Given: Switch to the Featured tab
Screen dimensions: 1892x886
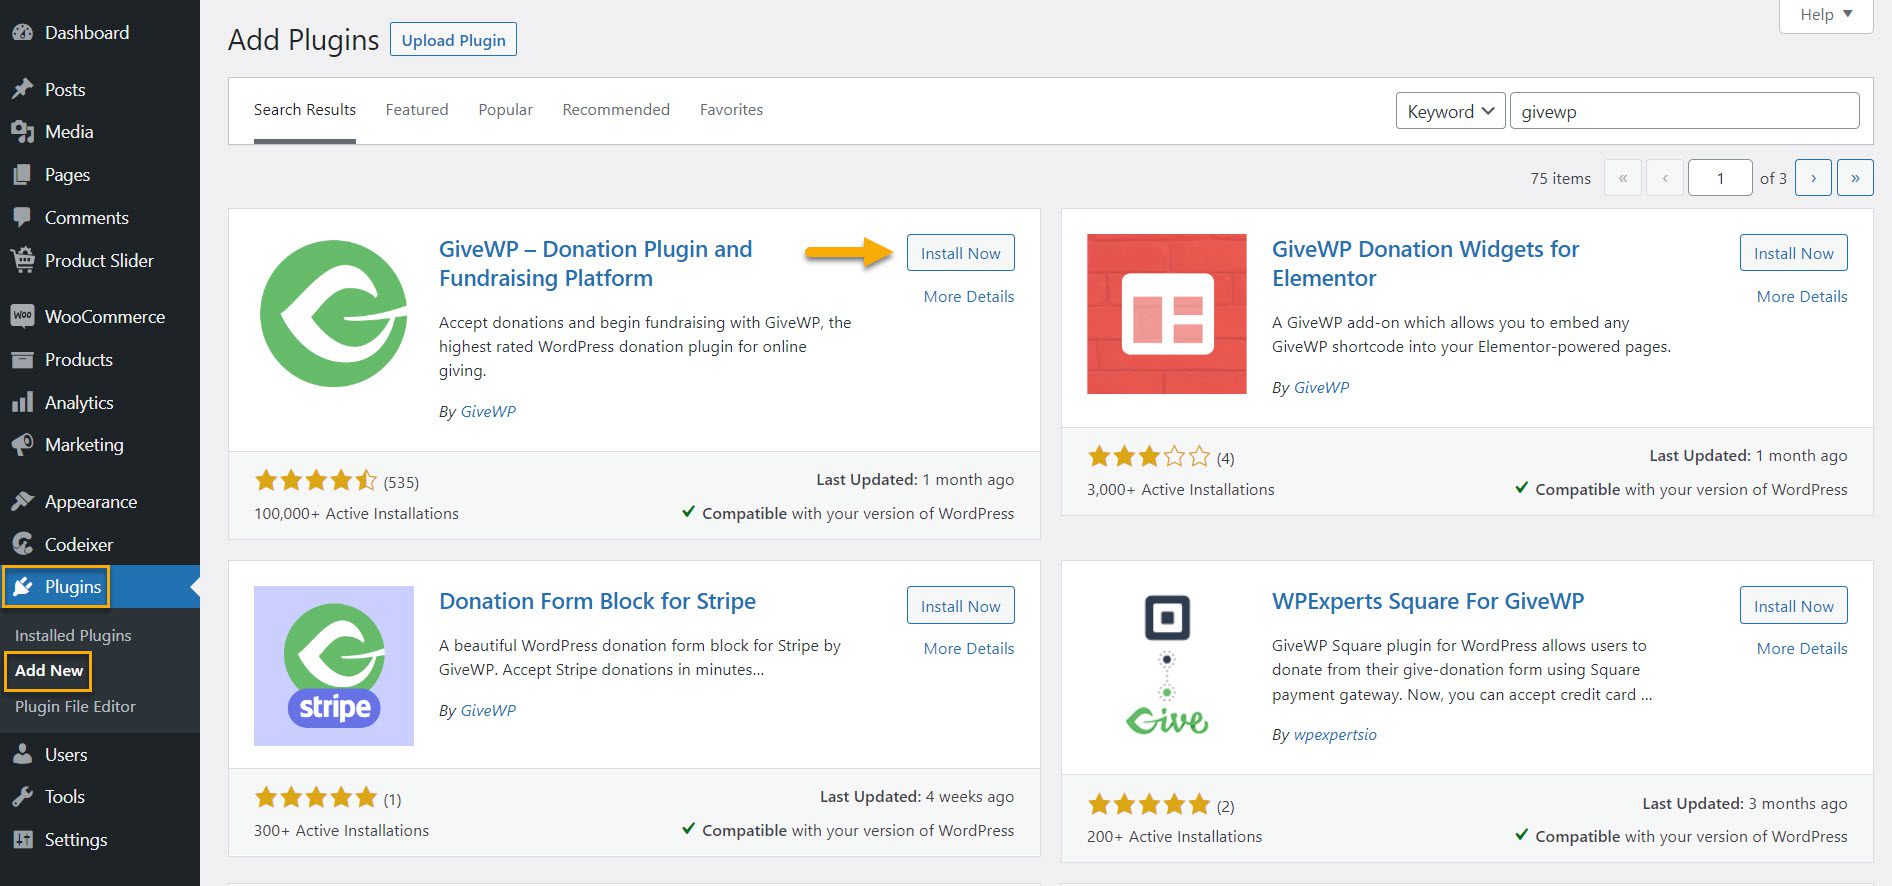Looking at the screenshot, I should (417, 110).
